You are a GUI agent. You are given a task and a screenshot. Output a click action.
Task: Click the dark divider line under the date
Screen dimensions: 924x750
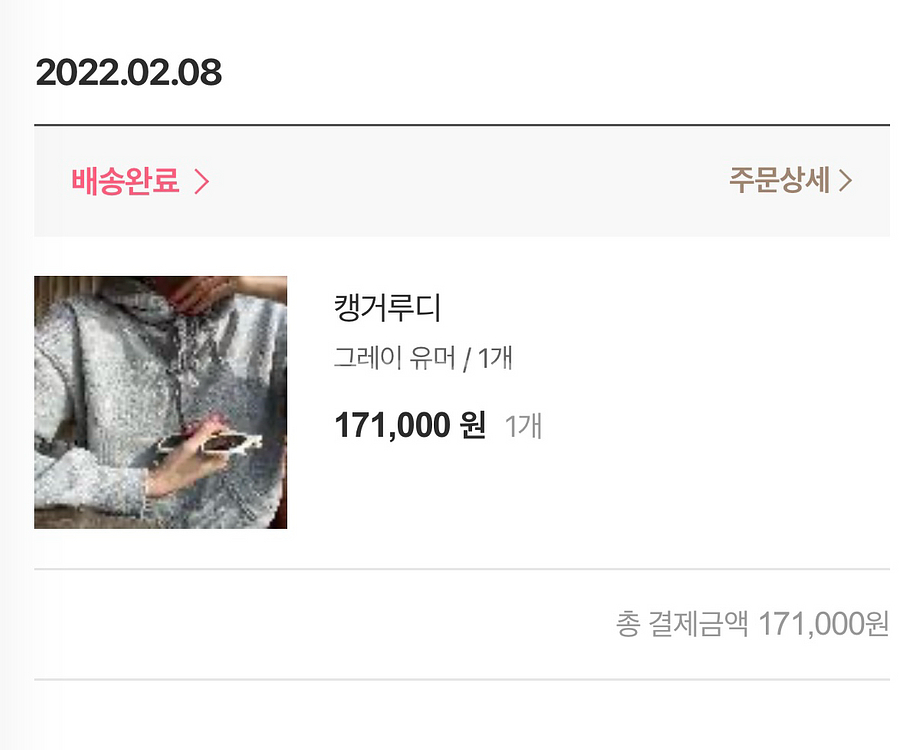tap(461, 126)
